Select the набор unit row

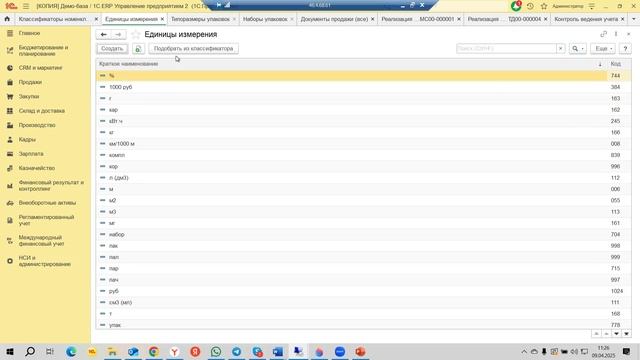point(363,235)
